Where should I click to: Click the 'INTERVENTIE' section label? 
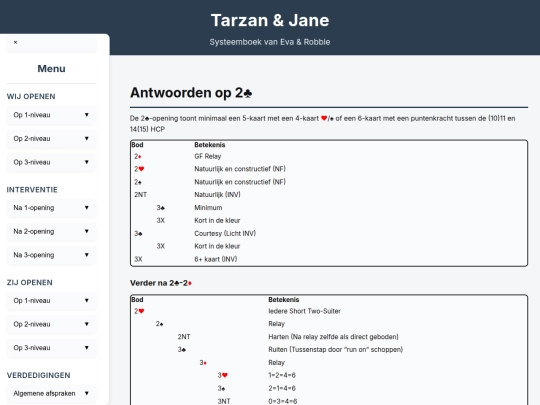(32, 190)
